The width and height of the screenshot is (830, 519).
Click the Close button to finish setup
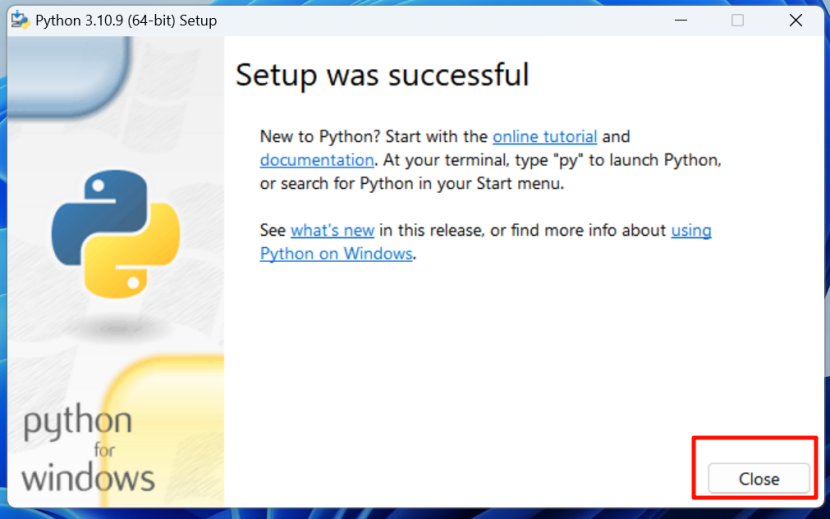pos(759,479)
